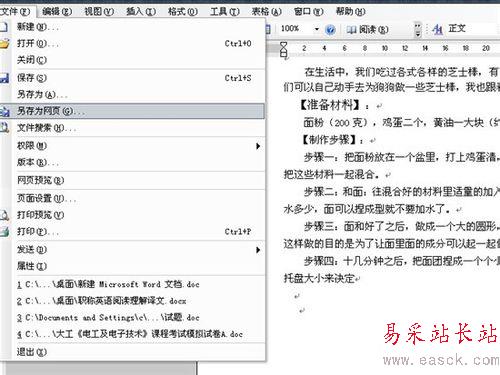Click the open-folder icon beside 打开
This screenshot has height=375, width=500.
point(5,43)
